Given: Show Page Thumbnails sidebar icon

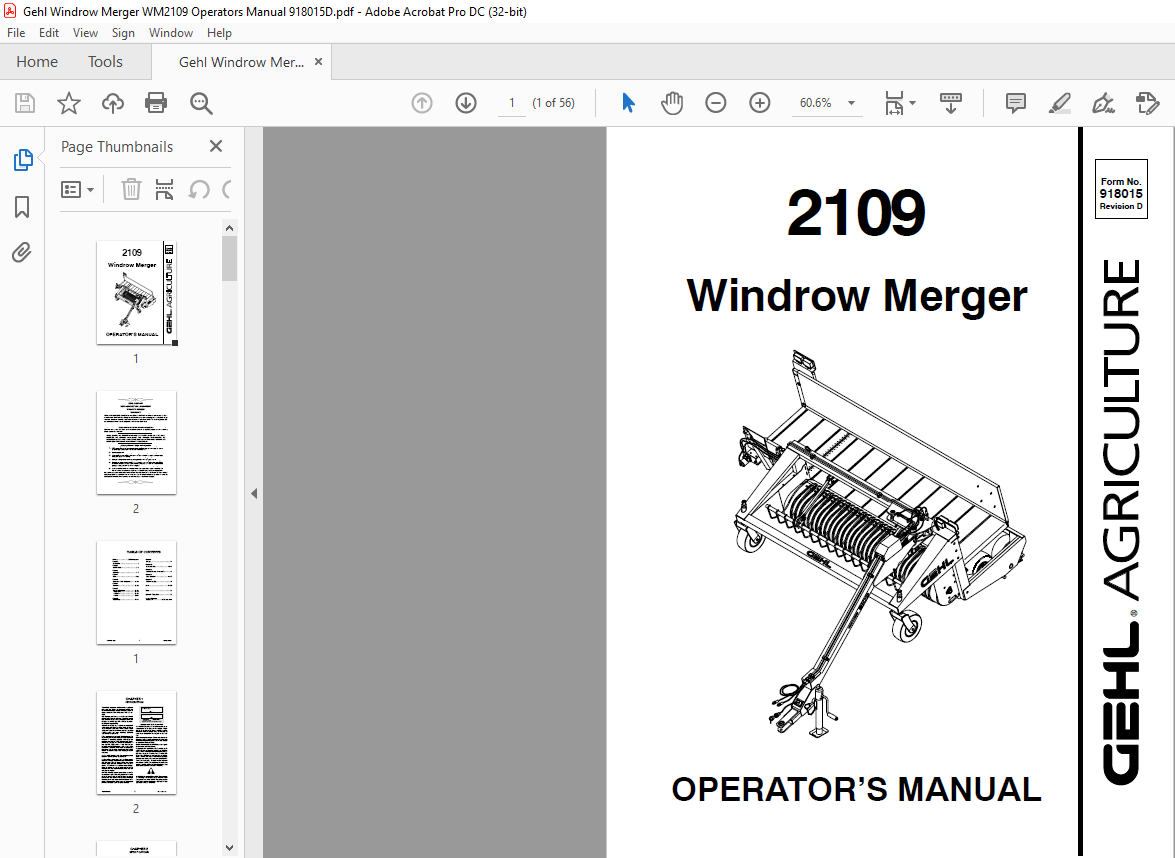Looking at the screenshot, I should 22,160.
